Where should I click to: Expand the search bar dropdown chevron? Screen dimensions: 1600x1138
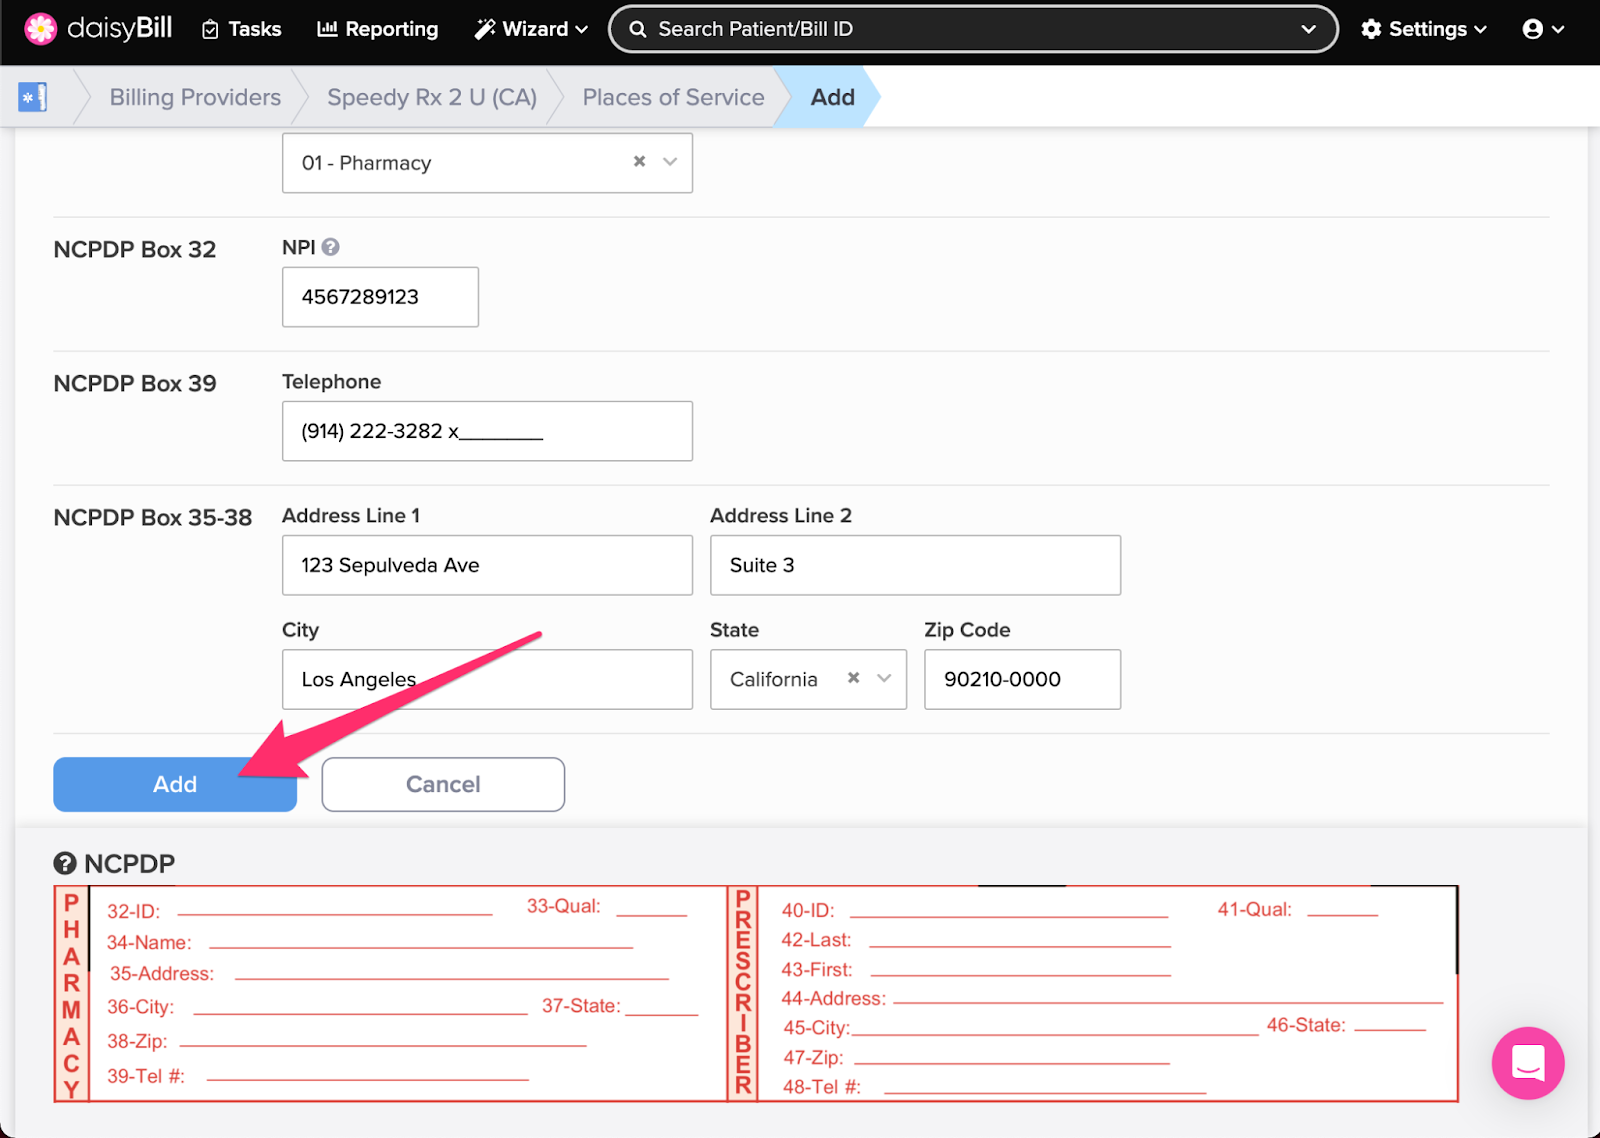point(1308,29)
